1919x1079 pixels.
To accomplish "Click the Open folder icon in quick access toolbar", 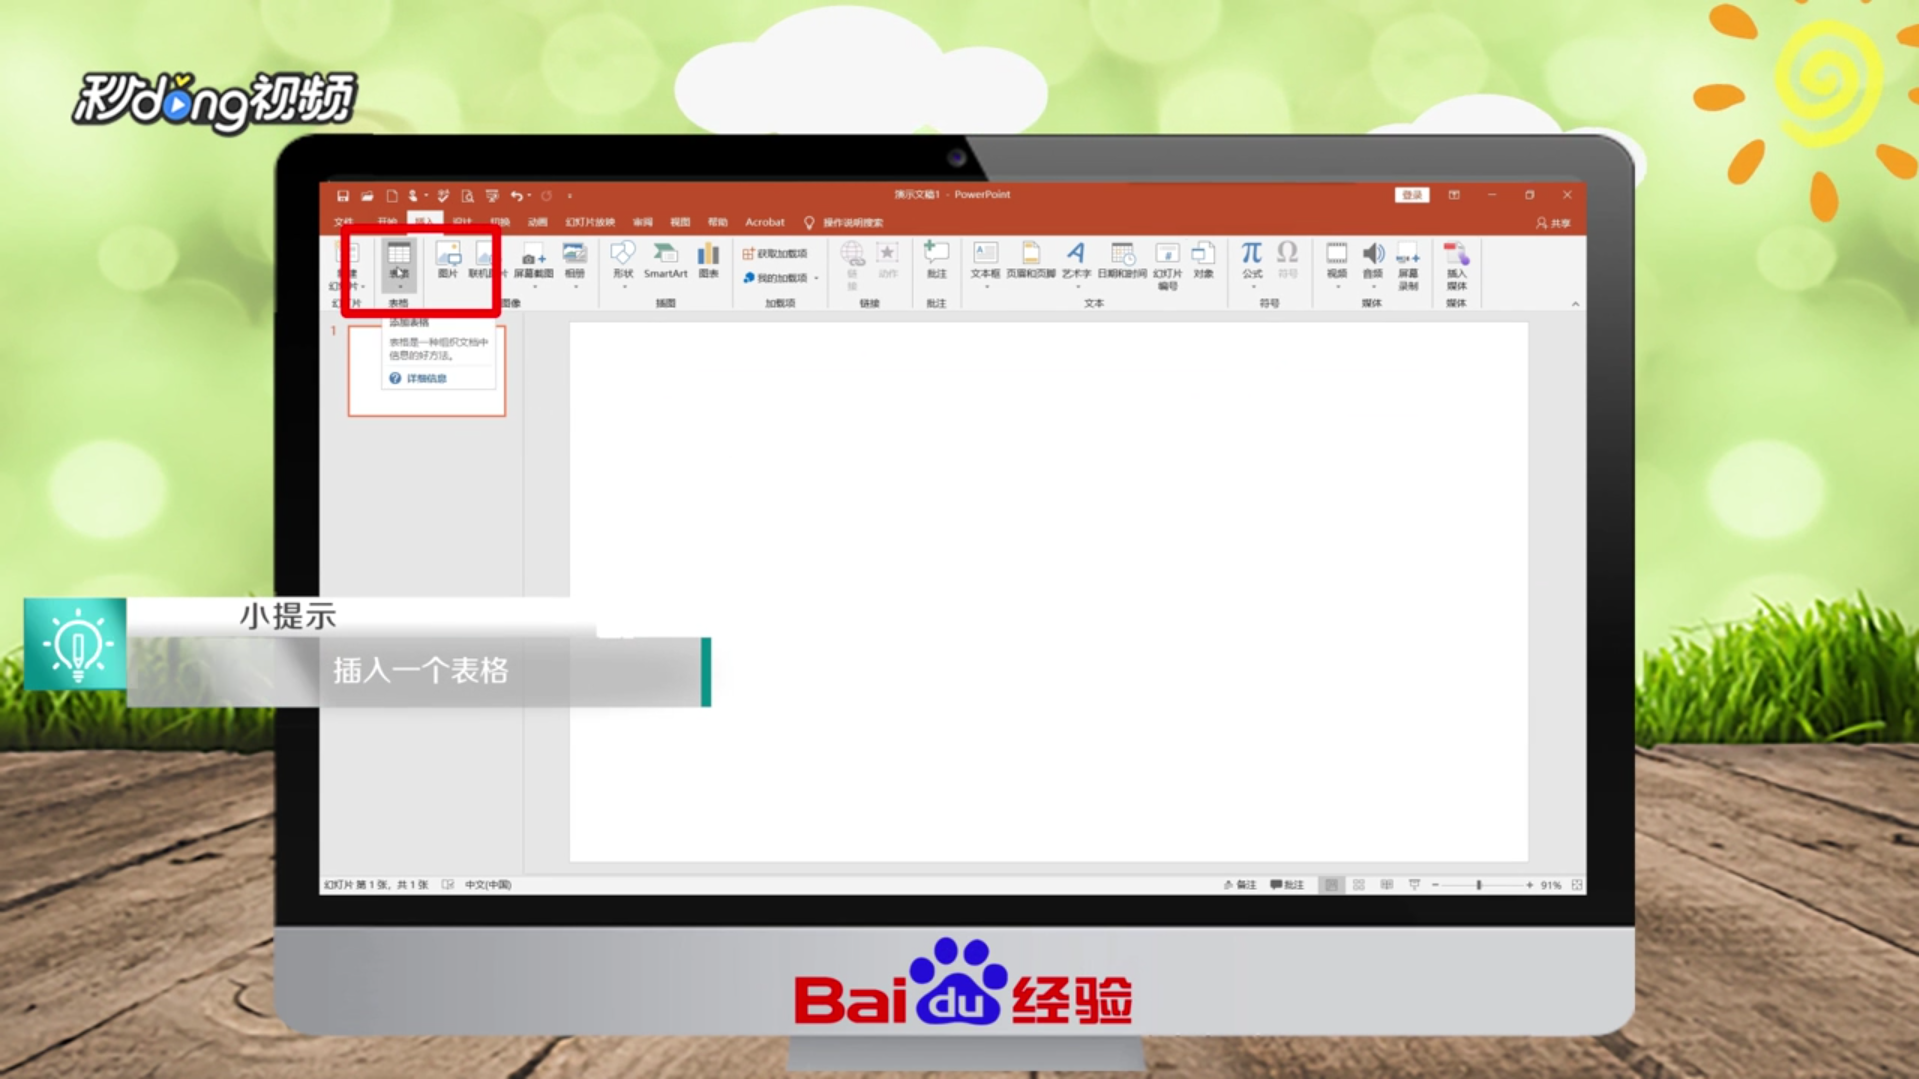I will pos(367,196).
